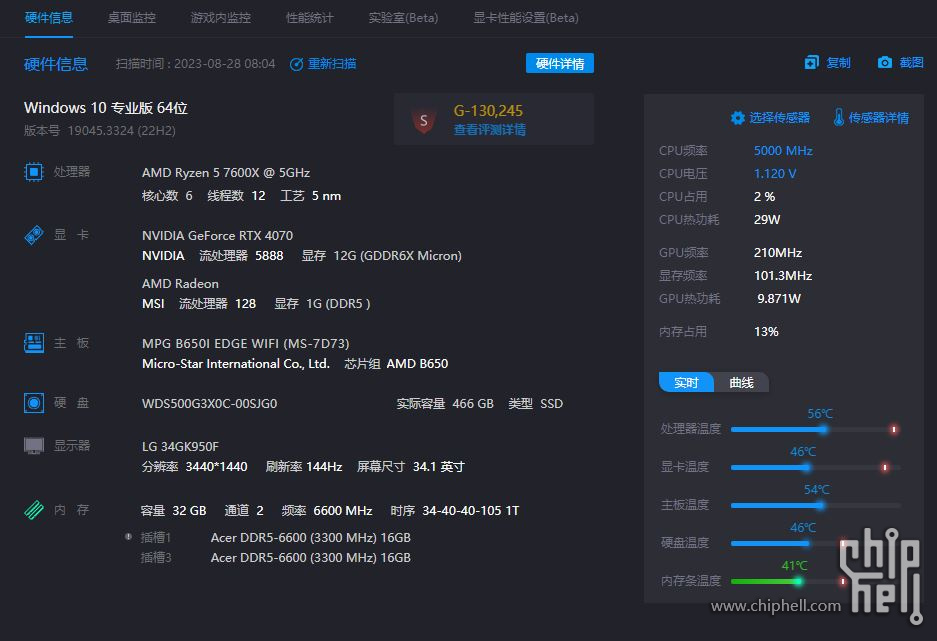The width and height of the screenshot is (937, 641).
Task: Click the 重新扫描 rescan link
Action: (332, 64)
